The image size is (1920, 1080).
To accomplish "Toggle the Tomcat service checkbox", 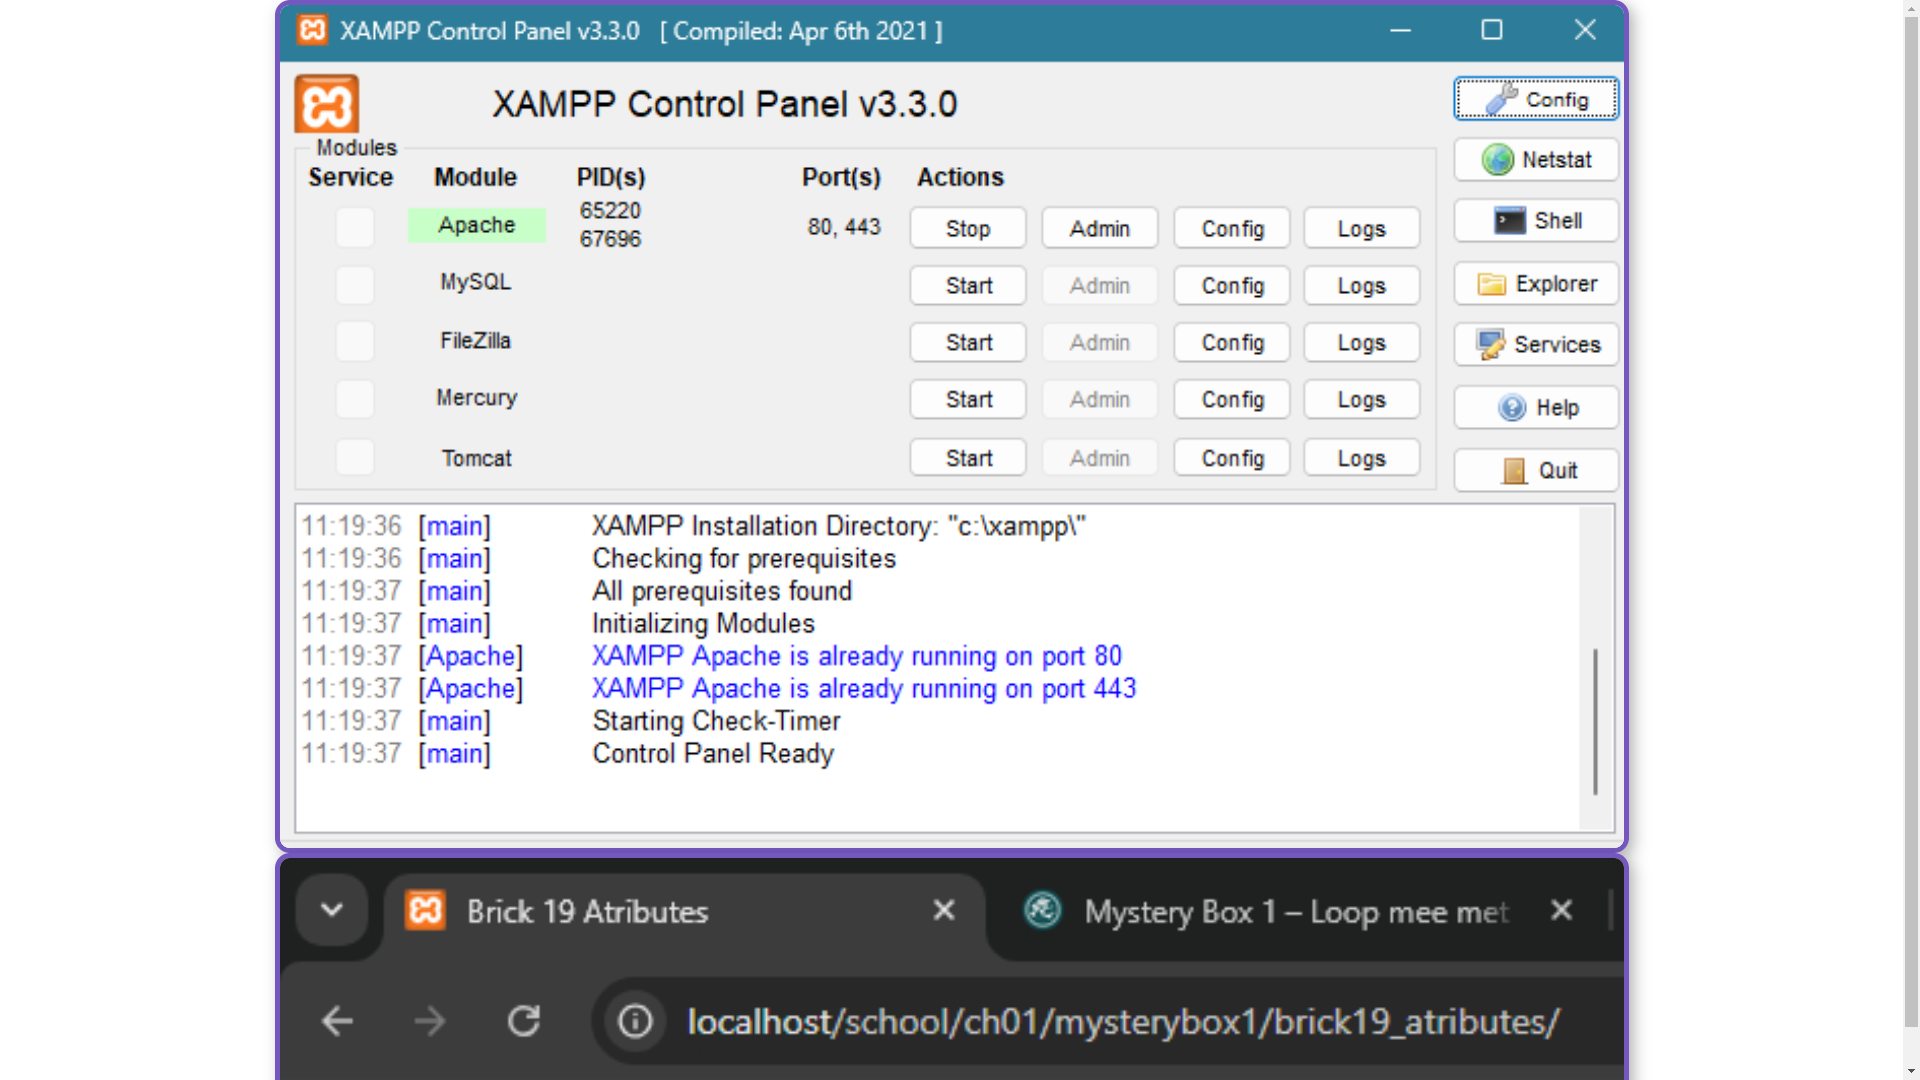I will coord(355,458).
